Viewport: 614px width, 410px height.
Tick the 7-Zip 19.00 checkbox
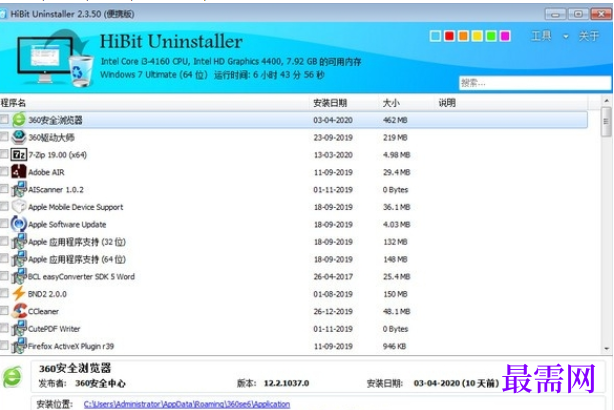coord(4,154)
